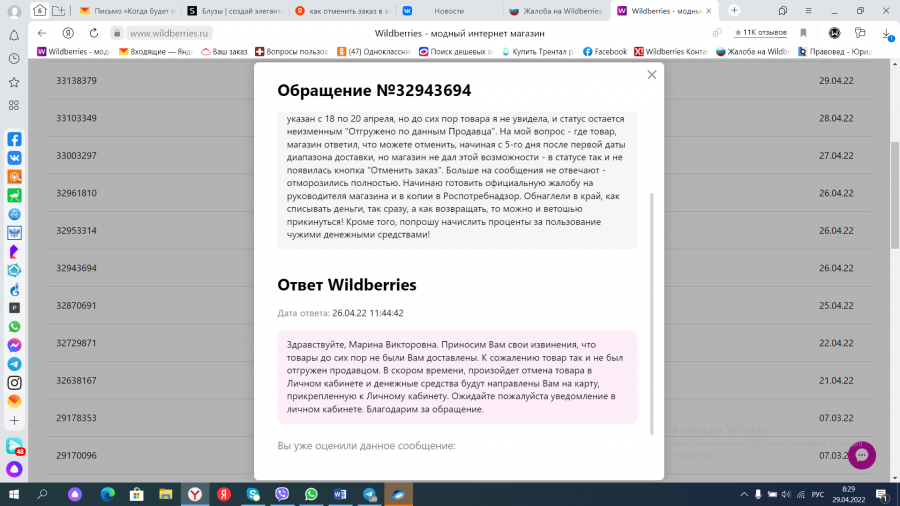Open the Ваш заказ bookmark
Screen dimensions: 900x506
point(224,52)
